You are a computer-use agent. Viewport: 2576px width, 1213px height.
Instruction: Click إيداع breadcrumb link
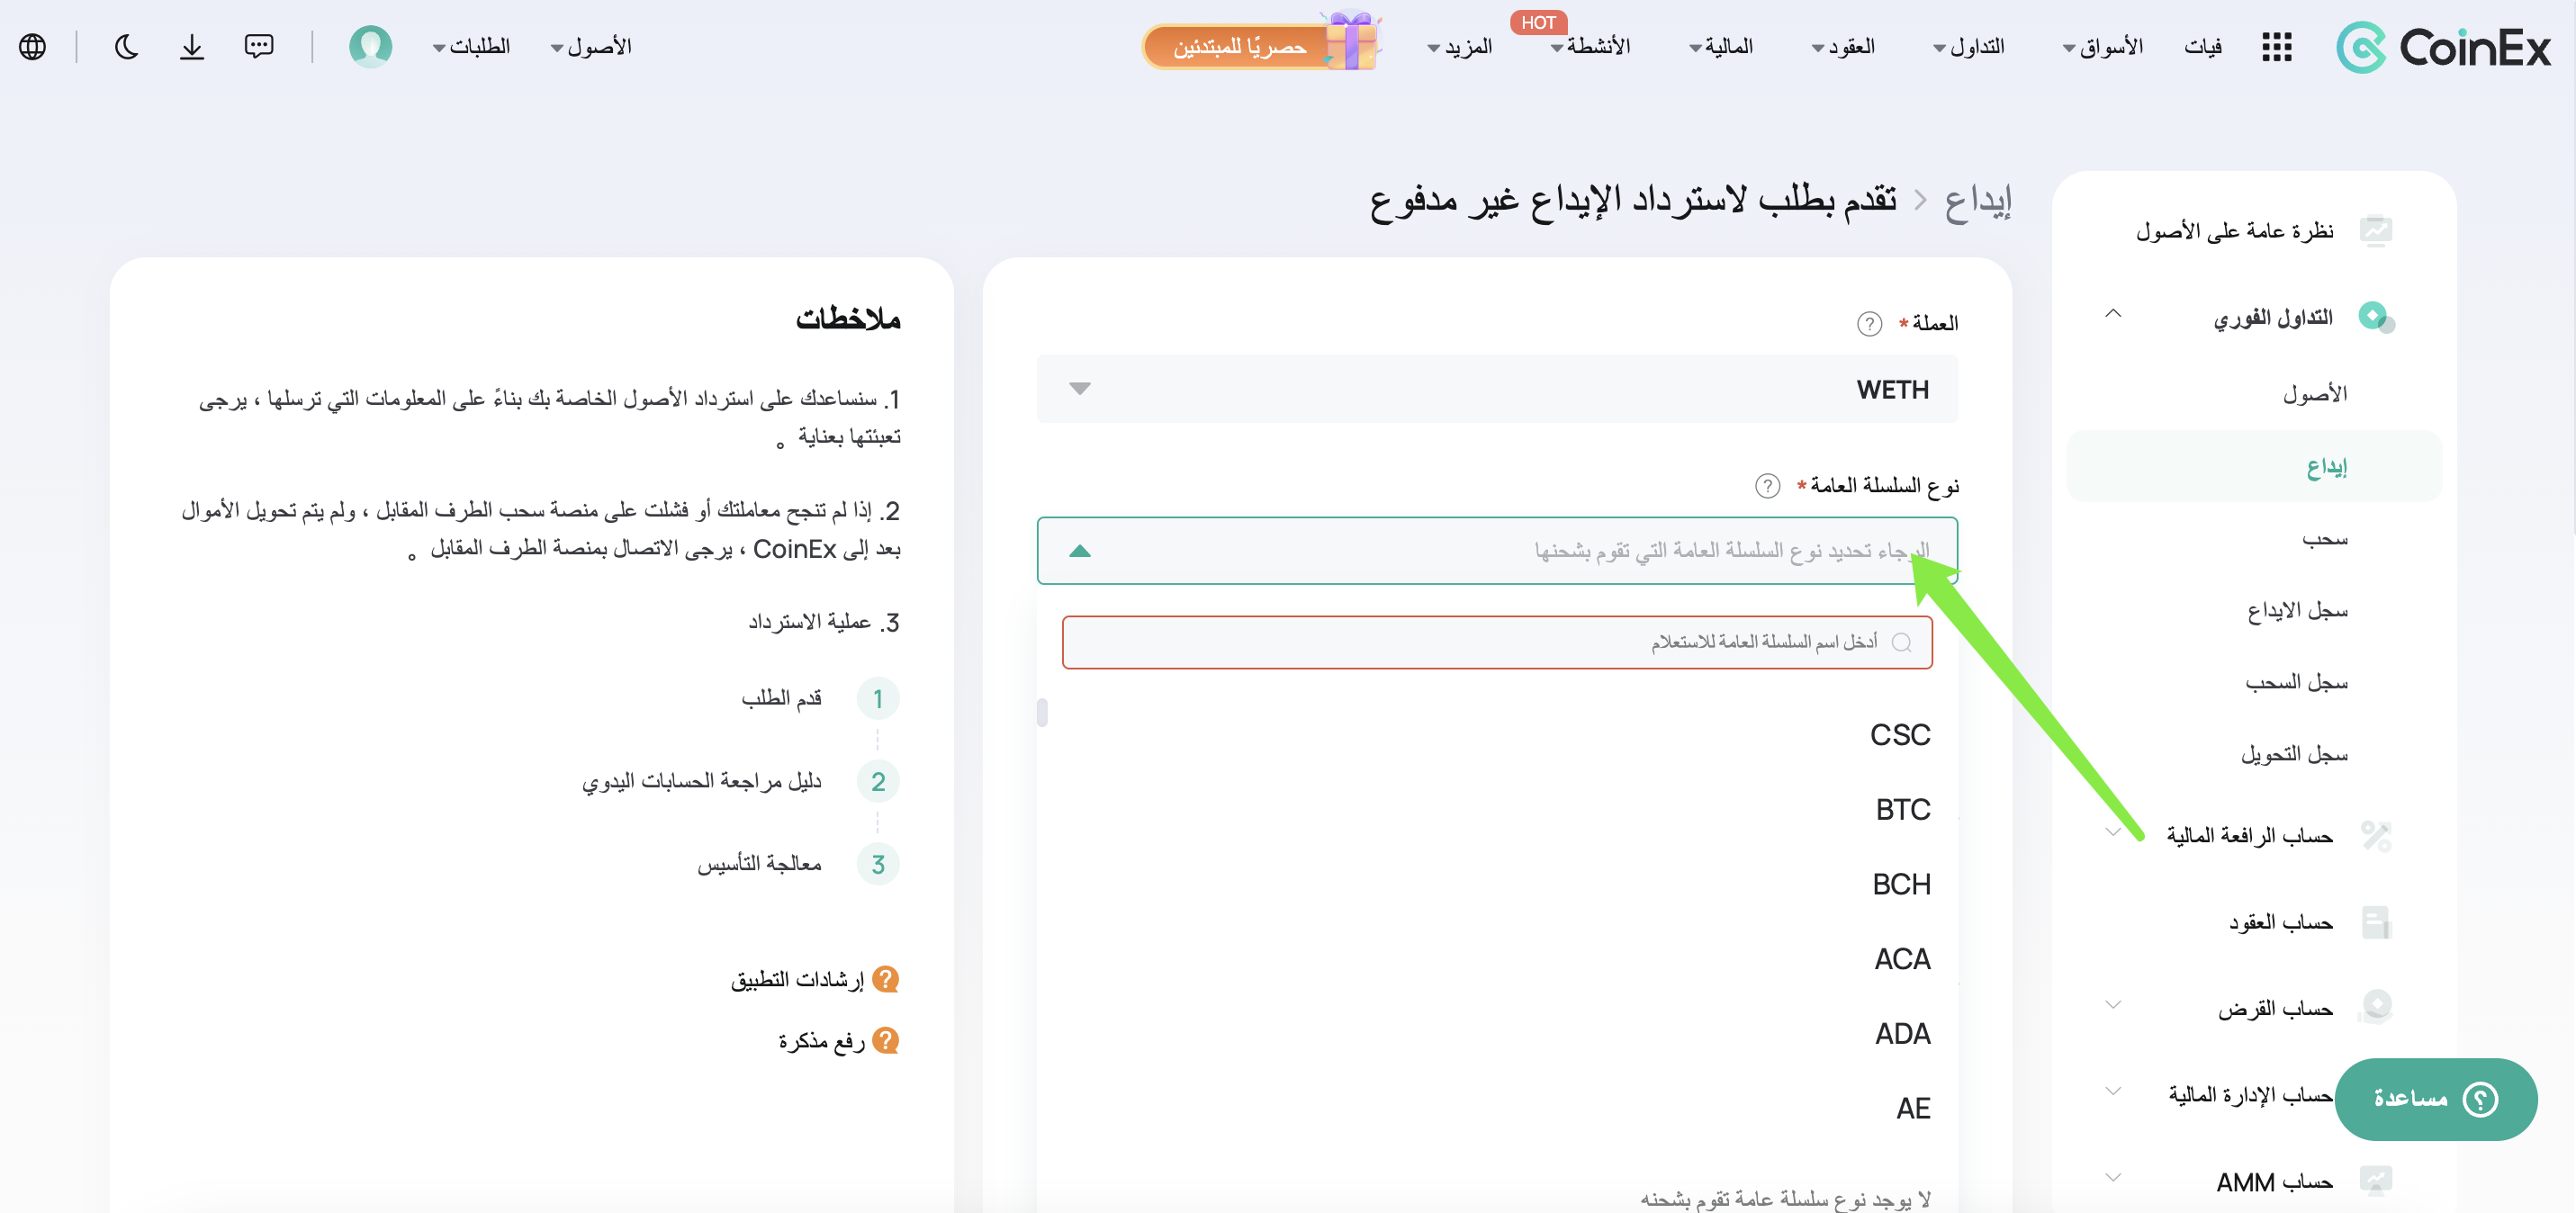coord(1977,201)
